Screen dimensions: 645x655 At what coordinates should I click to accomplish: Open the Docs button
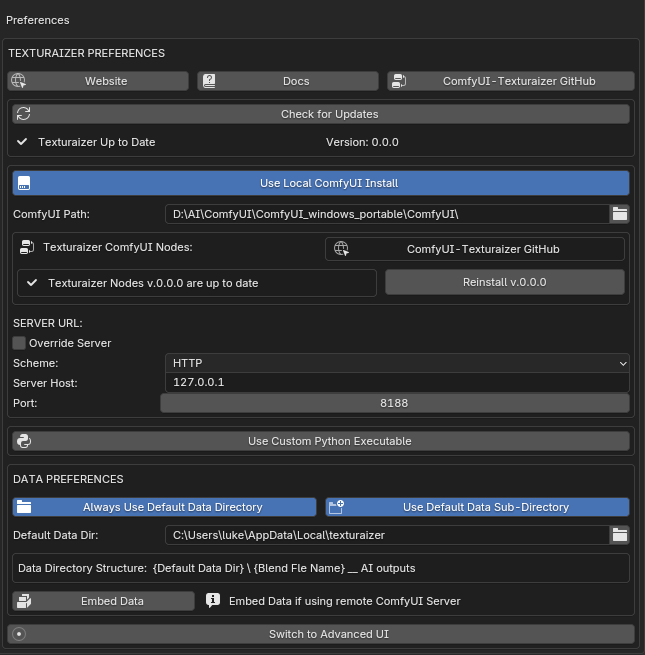[288, 81]
